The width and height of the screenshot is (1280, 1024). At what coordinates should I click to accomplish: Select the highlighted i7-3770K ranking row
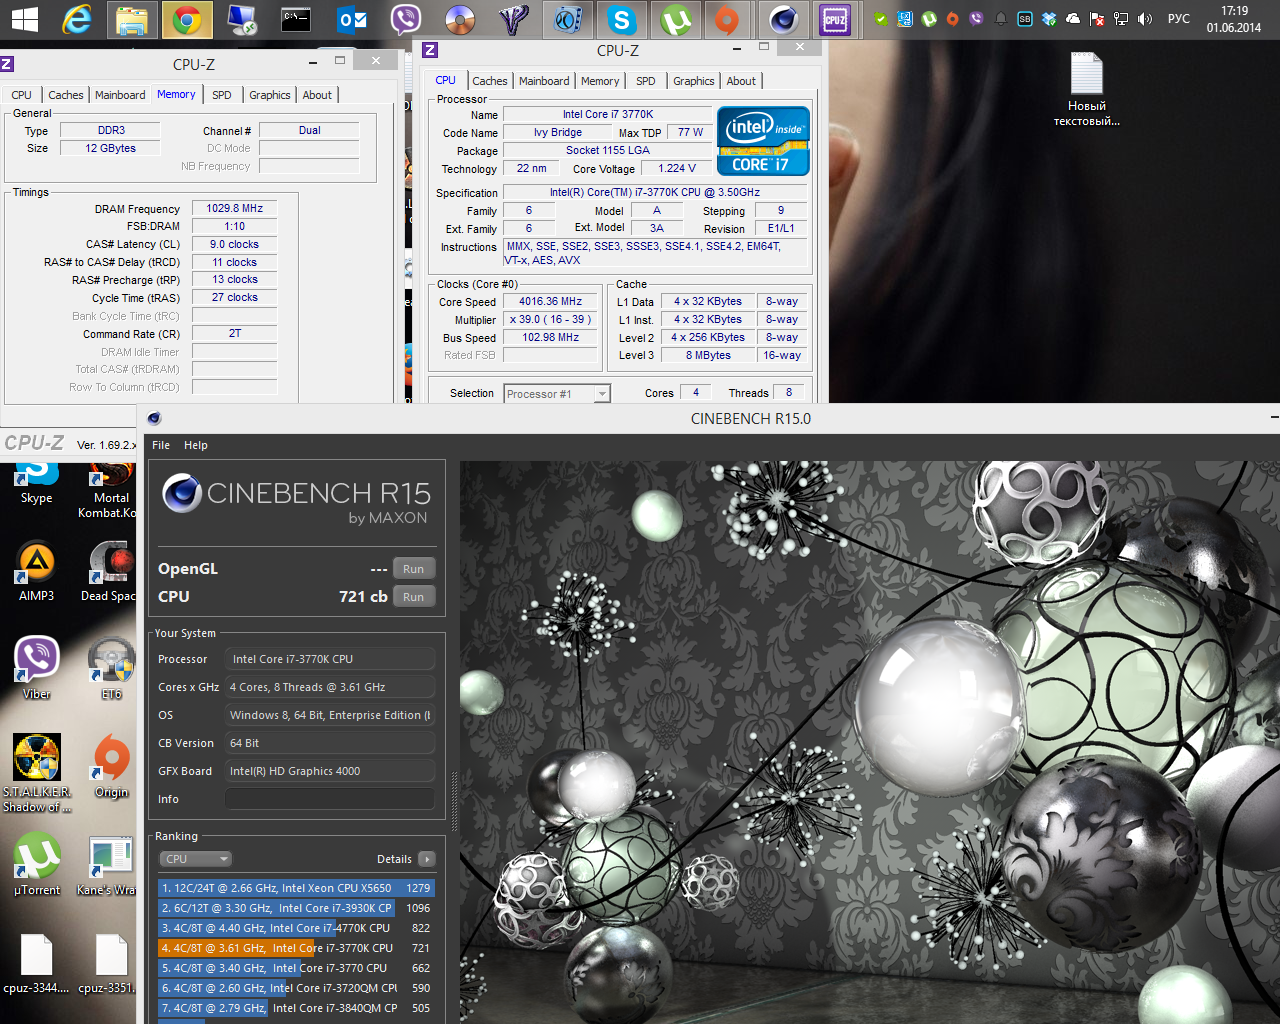(296, 948)
